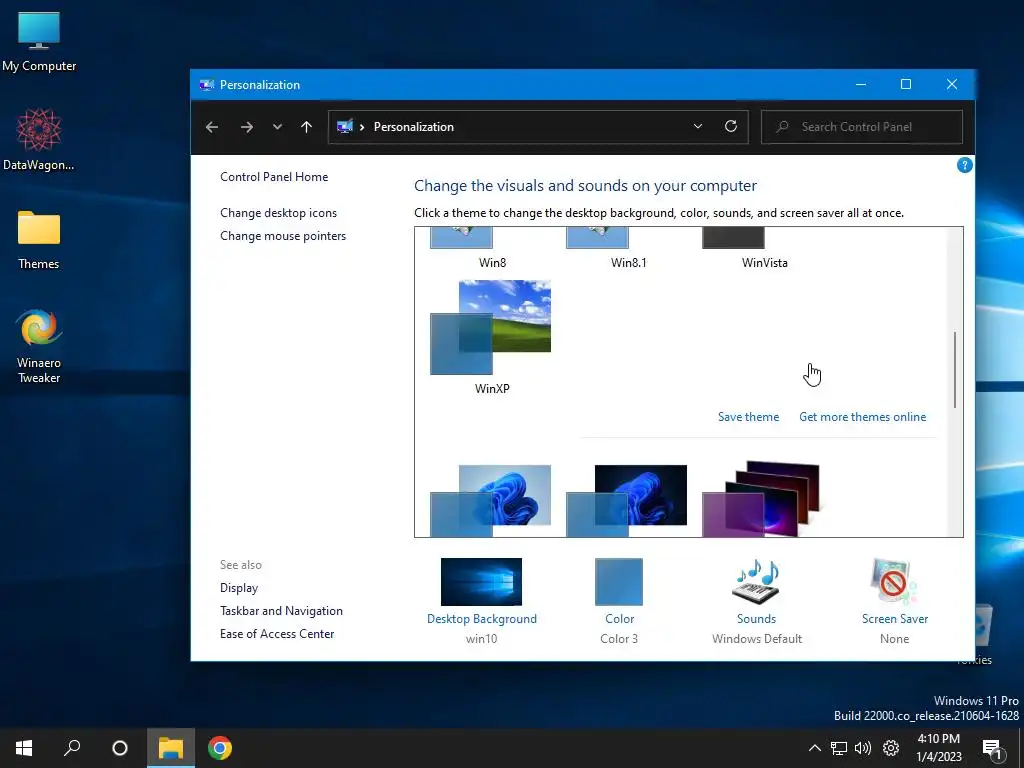Select the Themes folder on desktop
Image resolution: width=1024 pixels, height=768 pixels.
click(39, 240)
